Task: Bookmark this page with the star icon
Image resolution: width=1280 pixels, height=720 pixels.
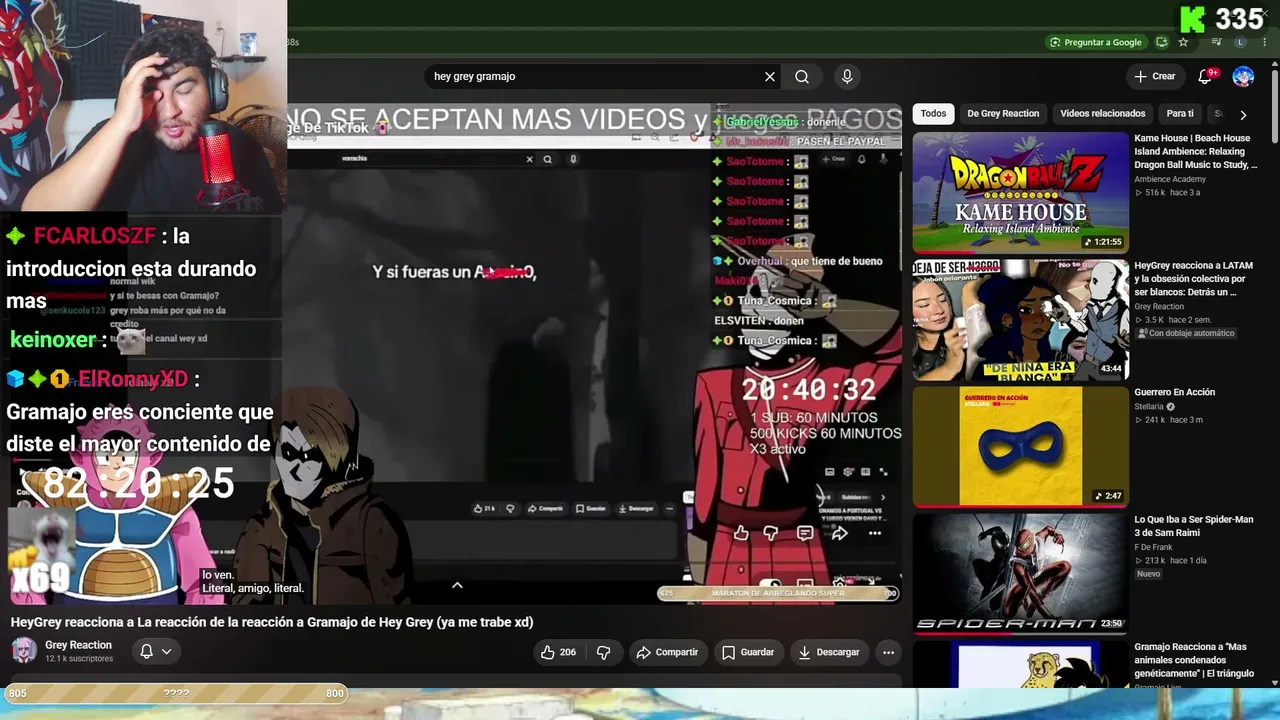Action: (x=1184, y=42)
